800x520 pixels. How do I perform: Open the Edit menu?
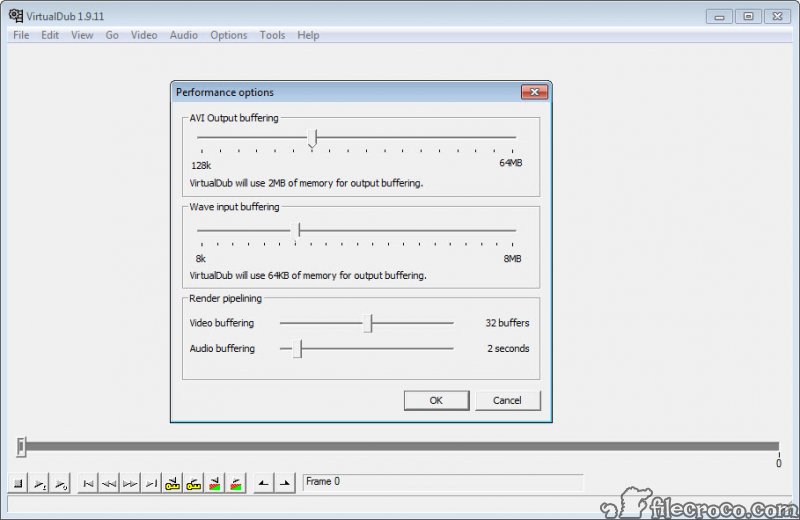point(50,35)
